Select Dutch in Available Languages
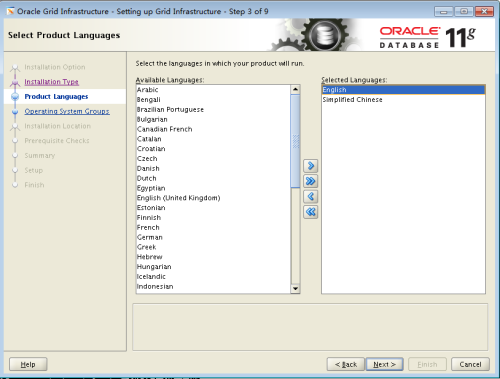This screenshot has width=500, height=379. (x=213, y=178)
